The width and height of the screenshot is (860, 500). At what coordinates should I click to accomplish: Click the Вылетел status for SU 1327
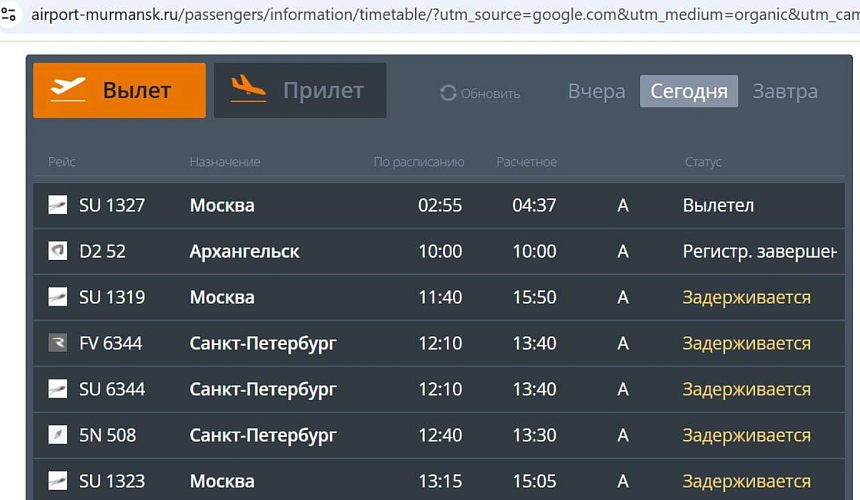tap(718, 205)
